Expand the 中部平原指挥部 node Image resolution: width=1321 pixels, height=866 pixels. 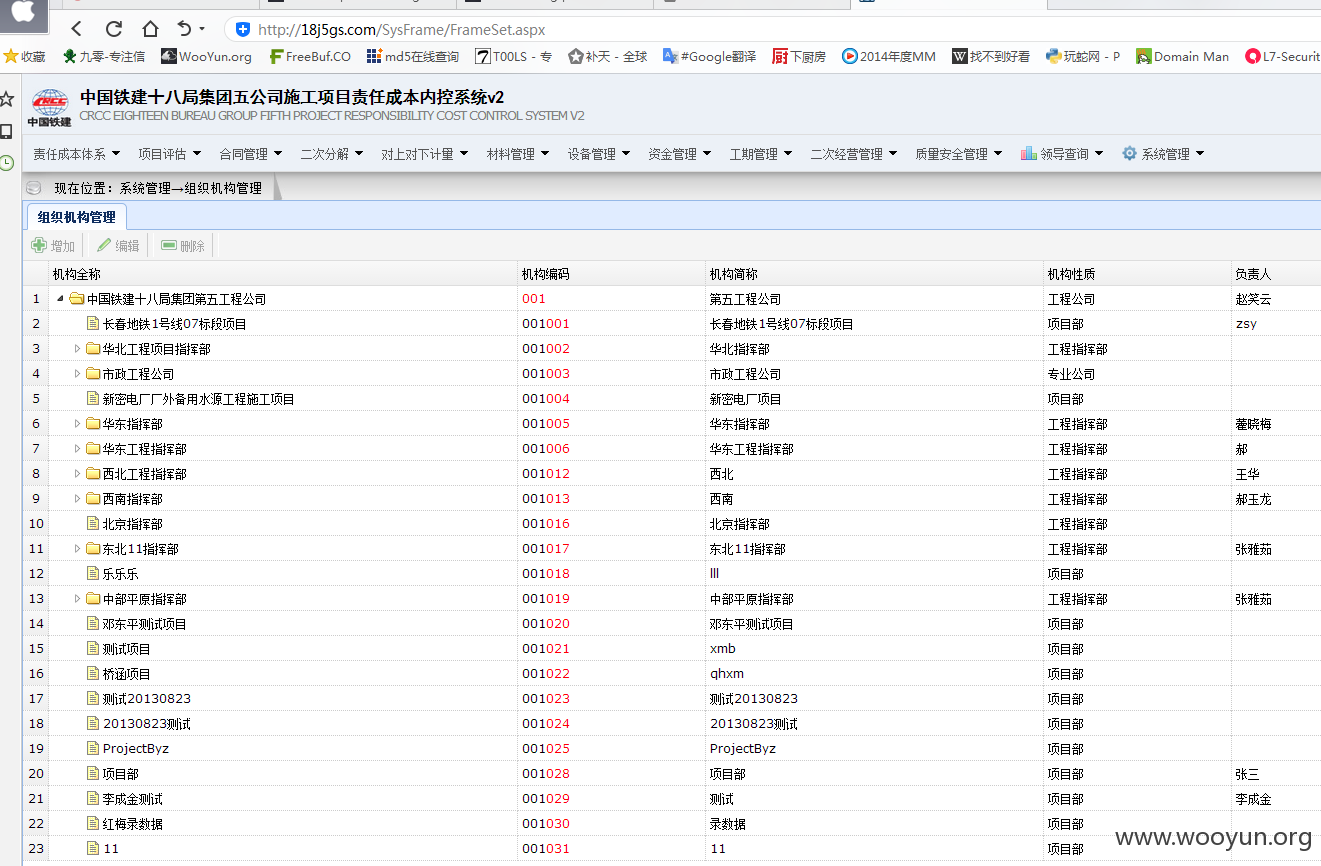[78, 599]
